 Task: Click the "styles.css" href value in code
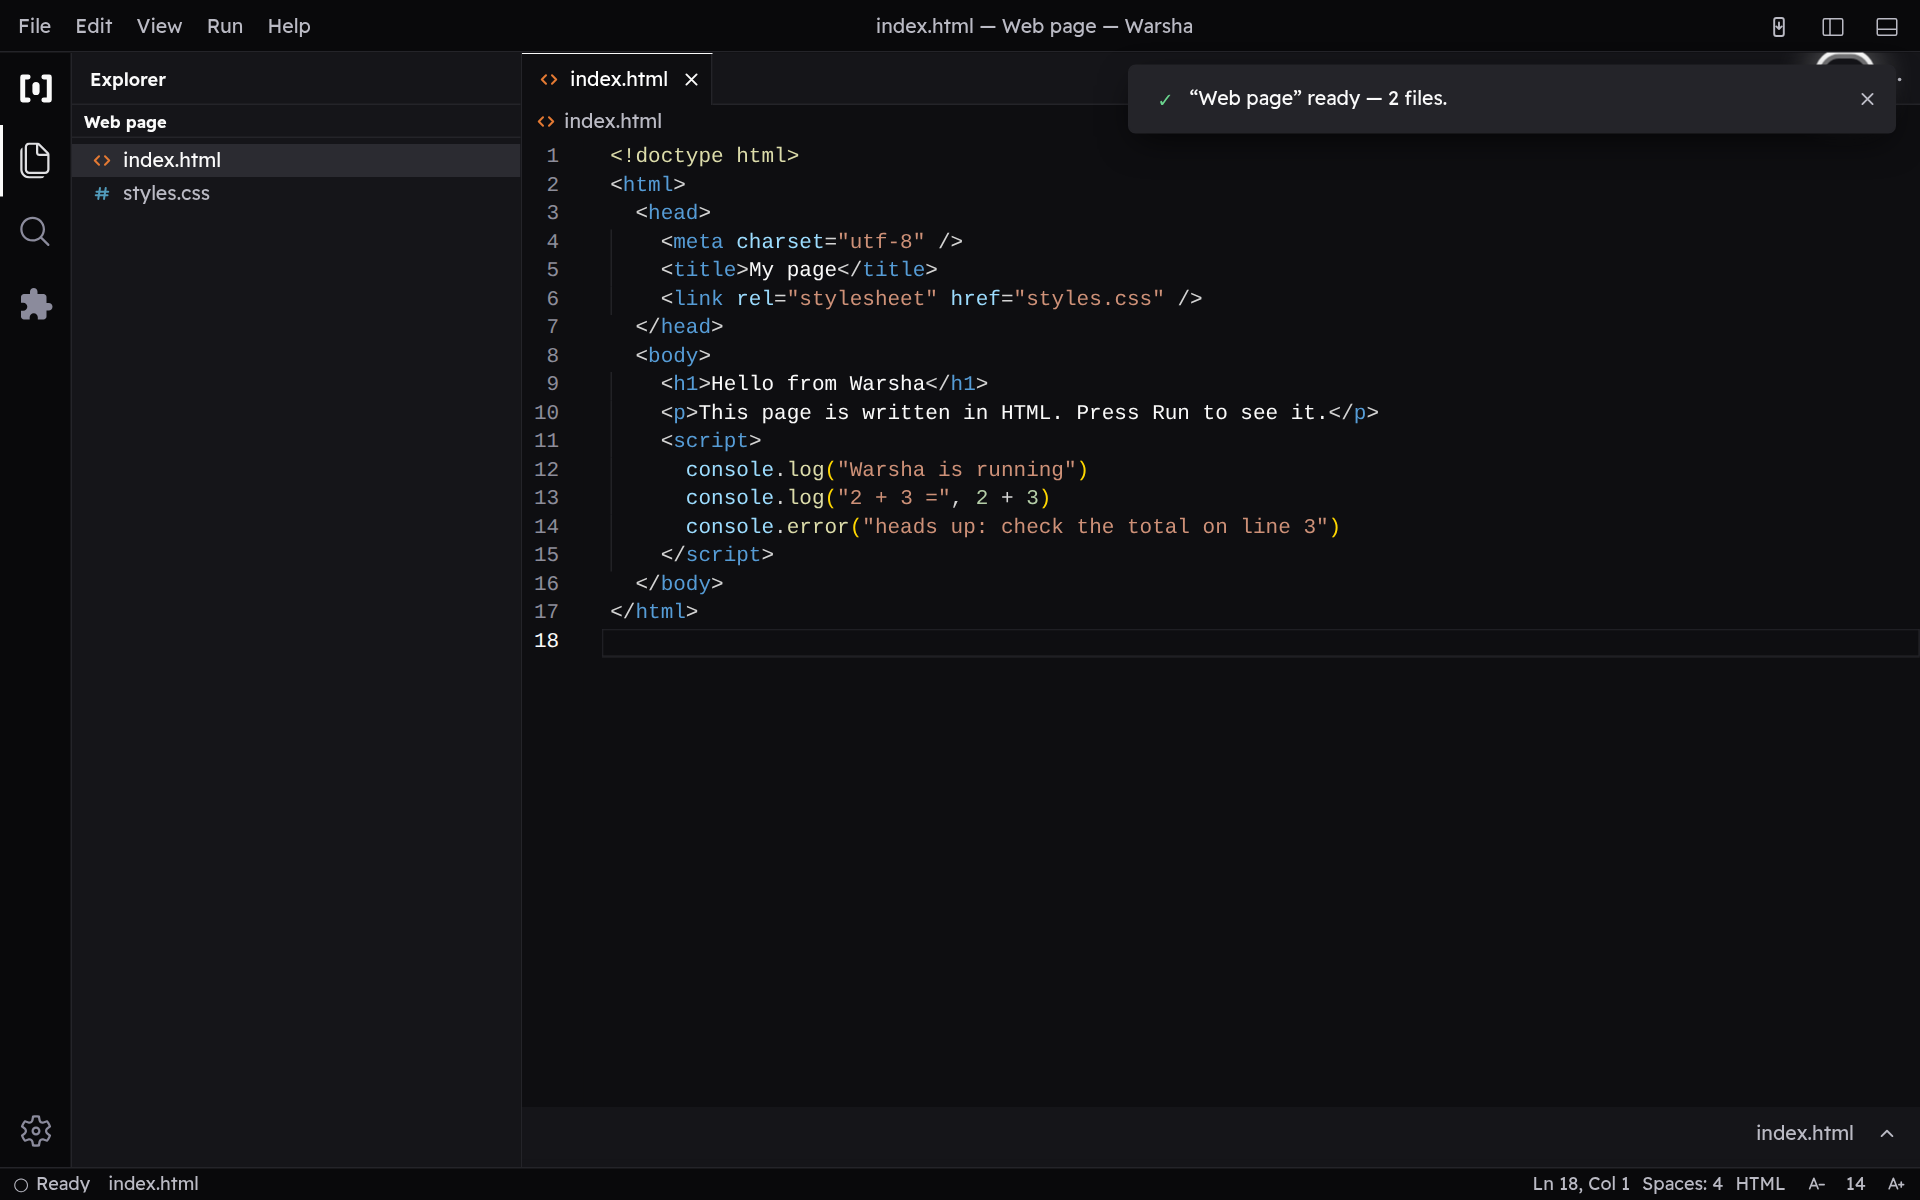(x=1089, y=299)
